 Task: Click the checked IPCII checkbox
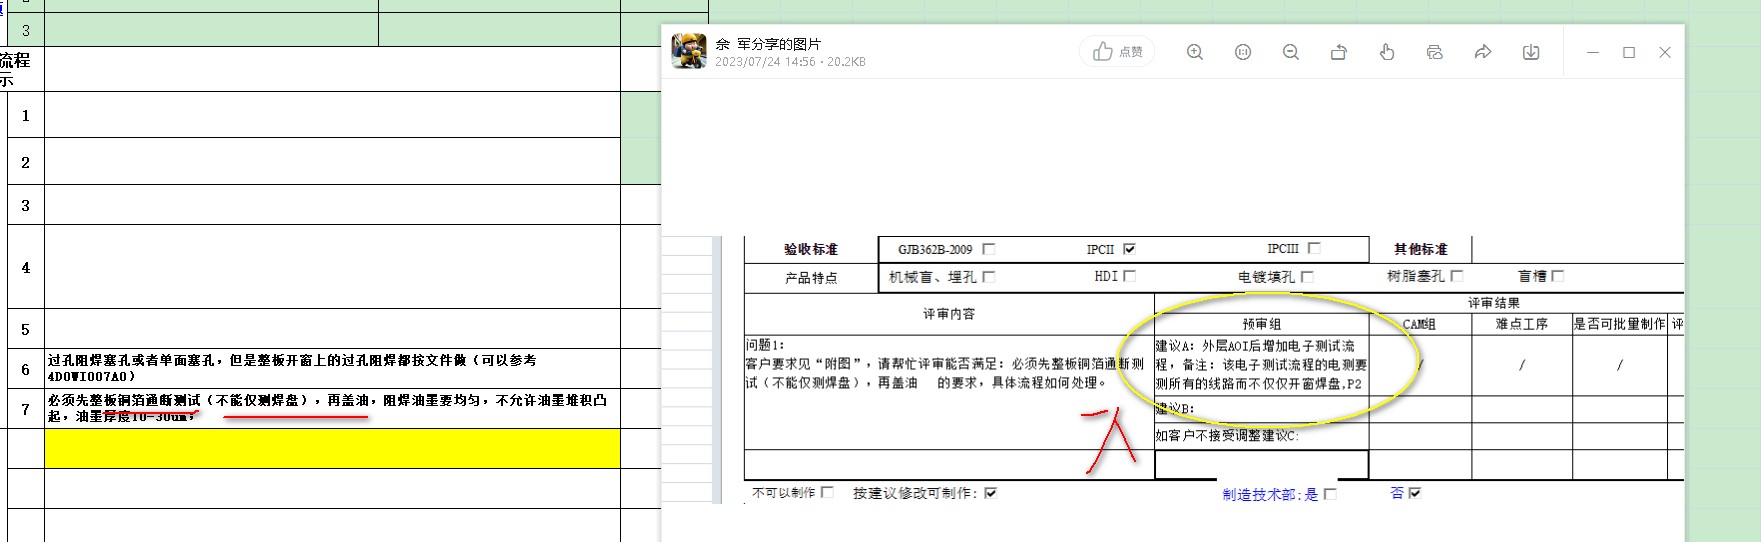(x=1129, y=249)
